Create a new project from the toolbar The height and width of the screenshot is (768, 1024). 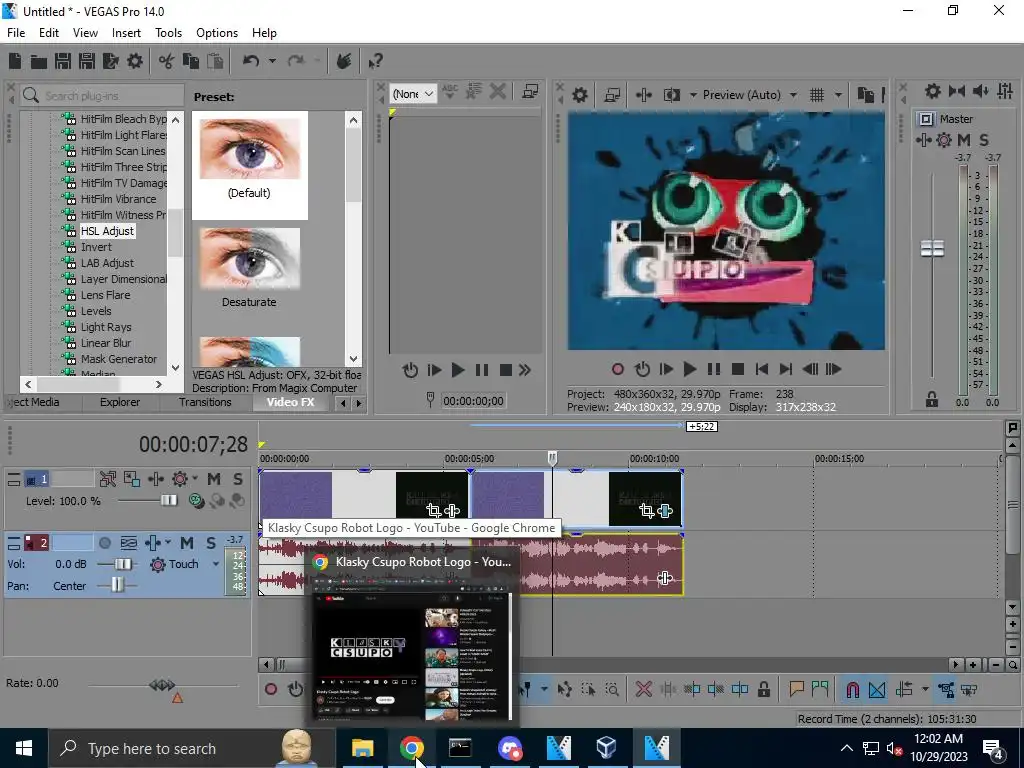(15, 61)
